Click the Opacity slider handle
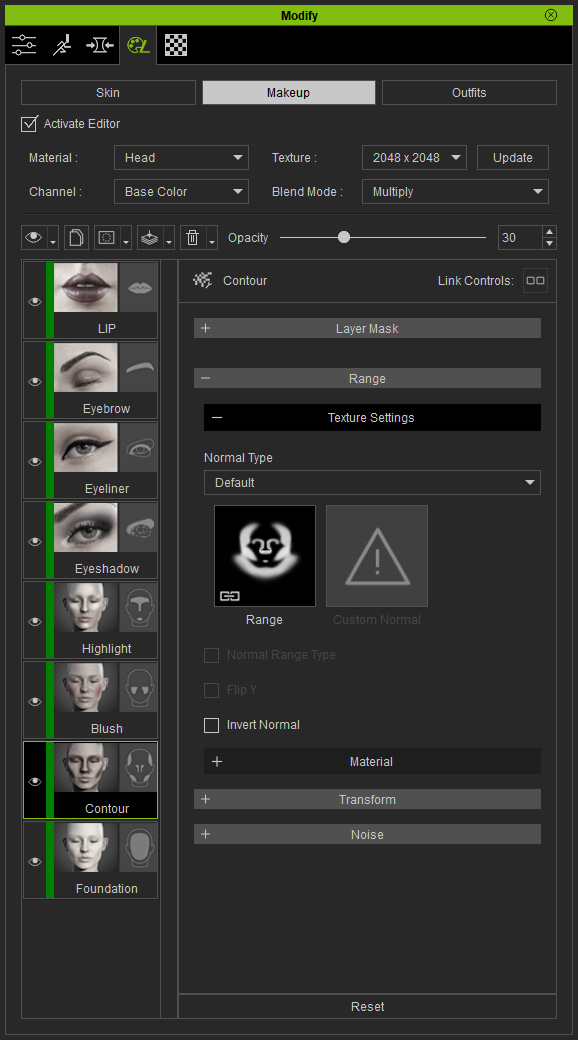The height and width of the screenshot is (1040, 578). tap(344, 237)
